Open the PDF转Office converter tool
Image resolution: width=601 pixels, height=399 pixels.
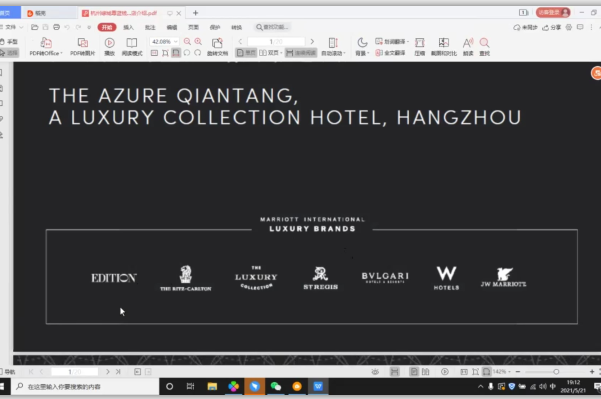tap(46, 47)
